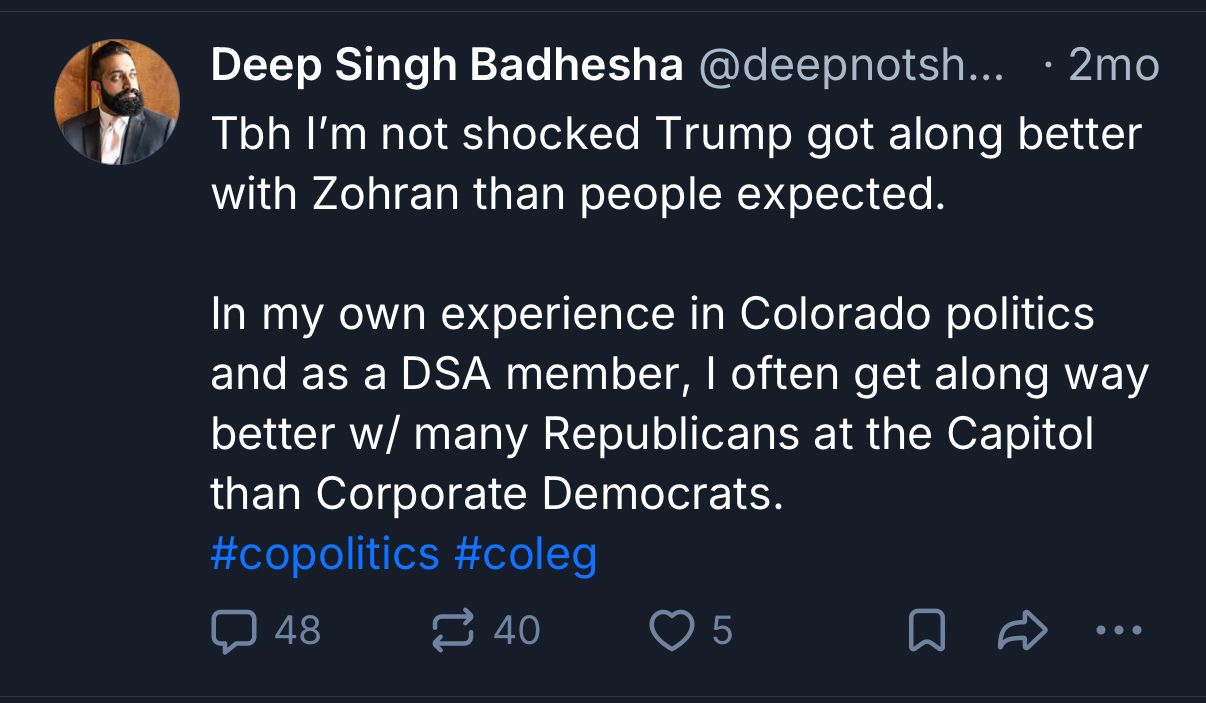
Task: Open the 2mo timestamp link
Action: pyautogui.click(x=1113, y=67)
